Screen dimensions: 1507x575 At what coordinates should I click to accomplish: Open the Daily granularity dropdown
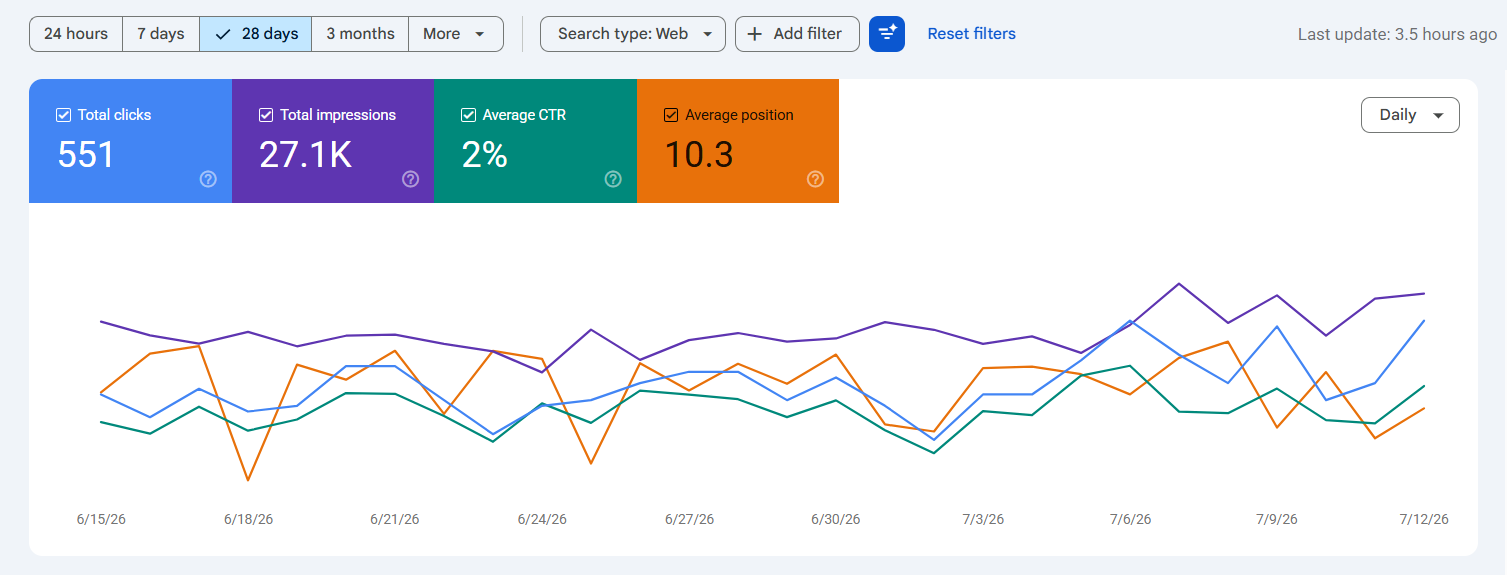[x=1410, y=115]
